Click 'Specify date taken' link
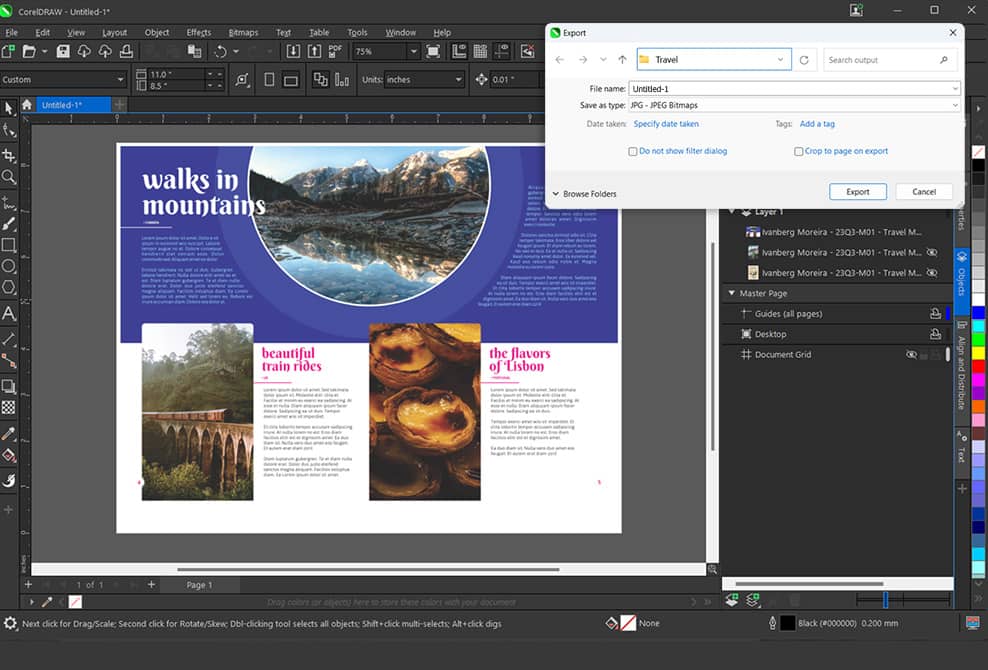This screenshot has height=670, width=988. point(666,124)
